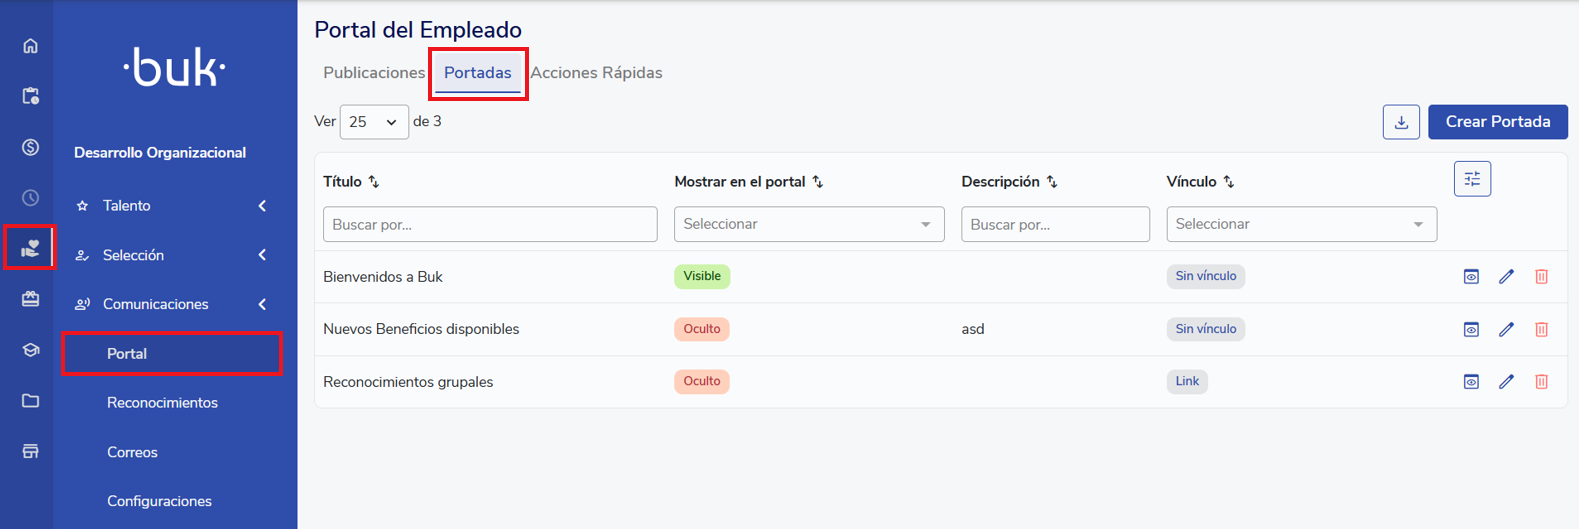Click the home icon in left sidebar

pos(30,46)
